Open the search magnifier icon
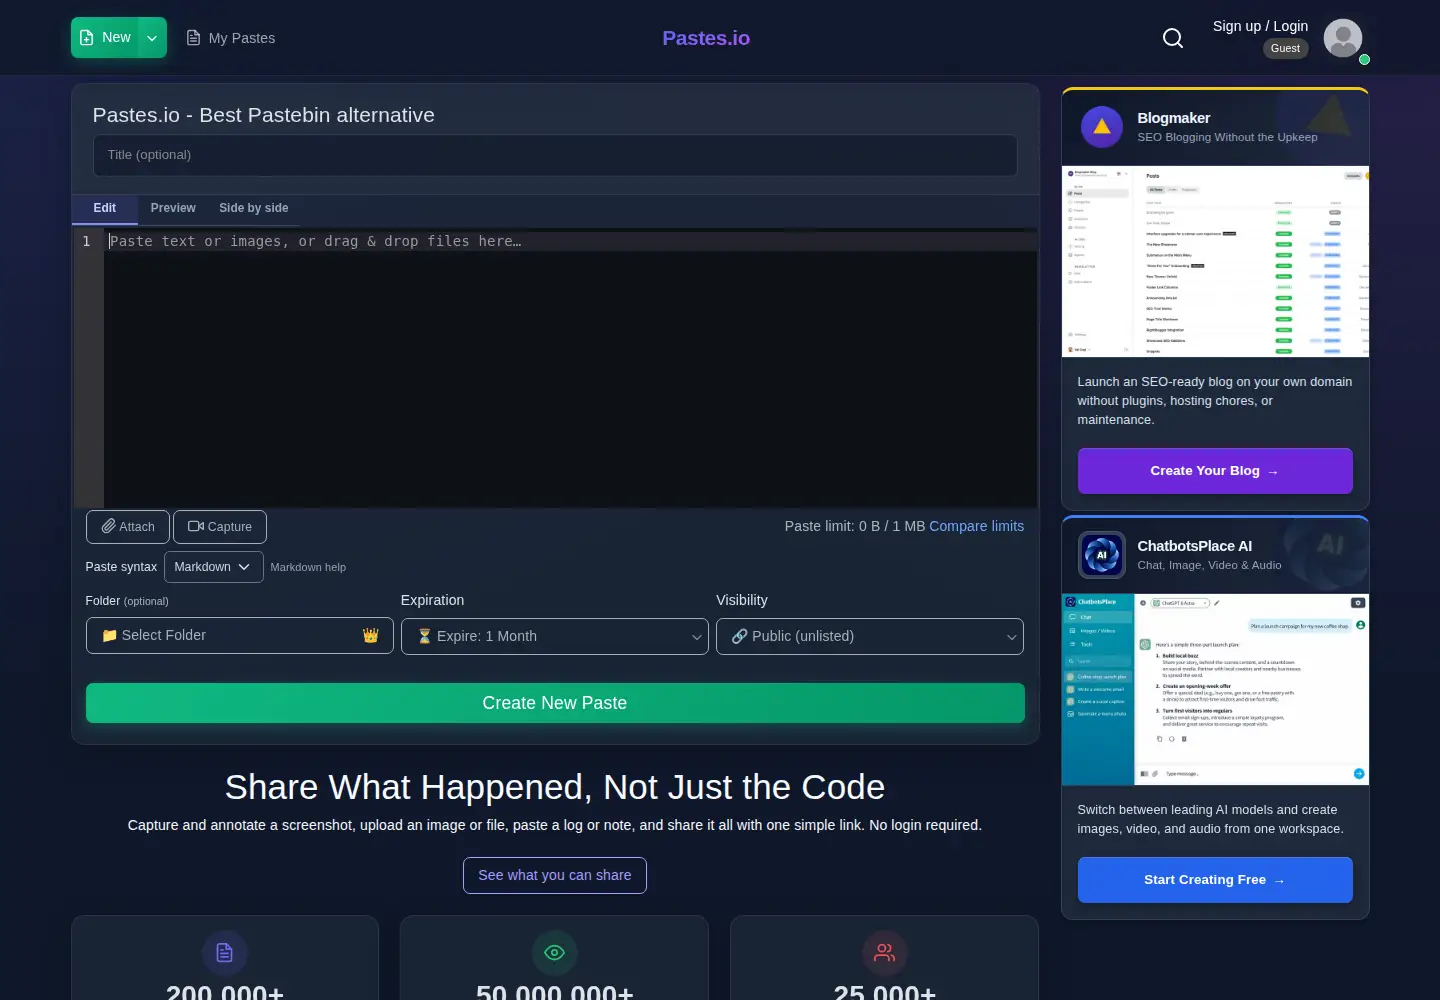Image resolution: width=1440 pixels, height=1000 pixels. (x=1173, y=38)
